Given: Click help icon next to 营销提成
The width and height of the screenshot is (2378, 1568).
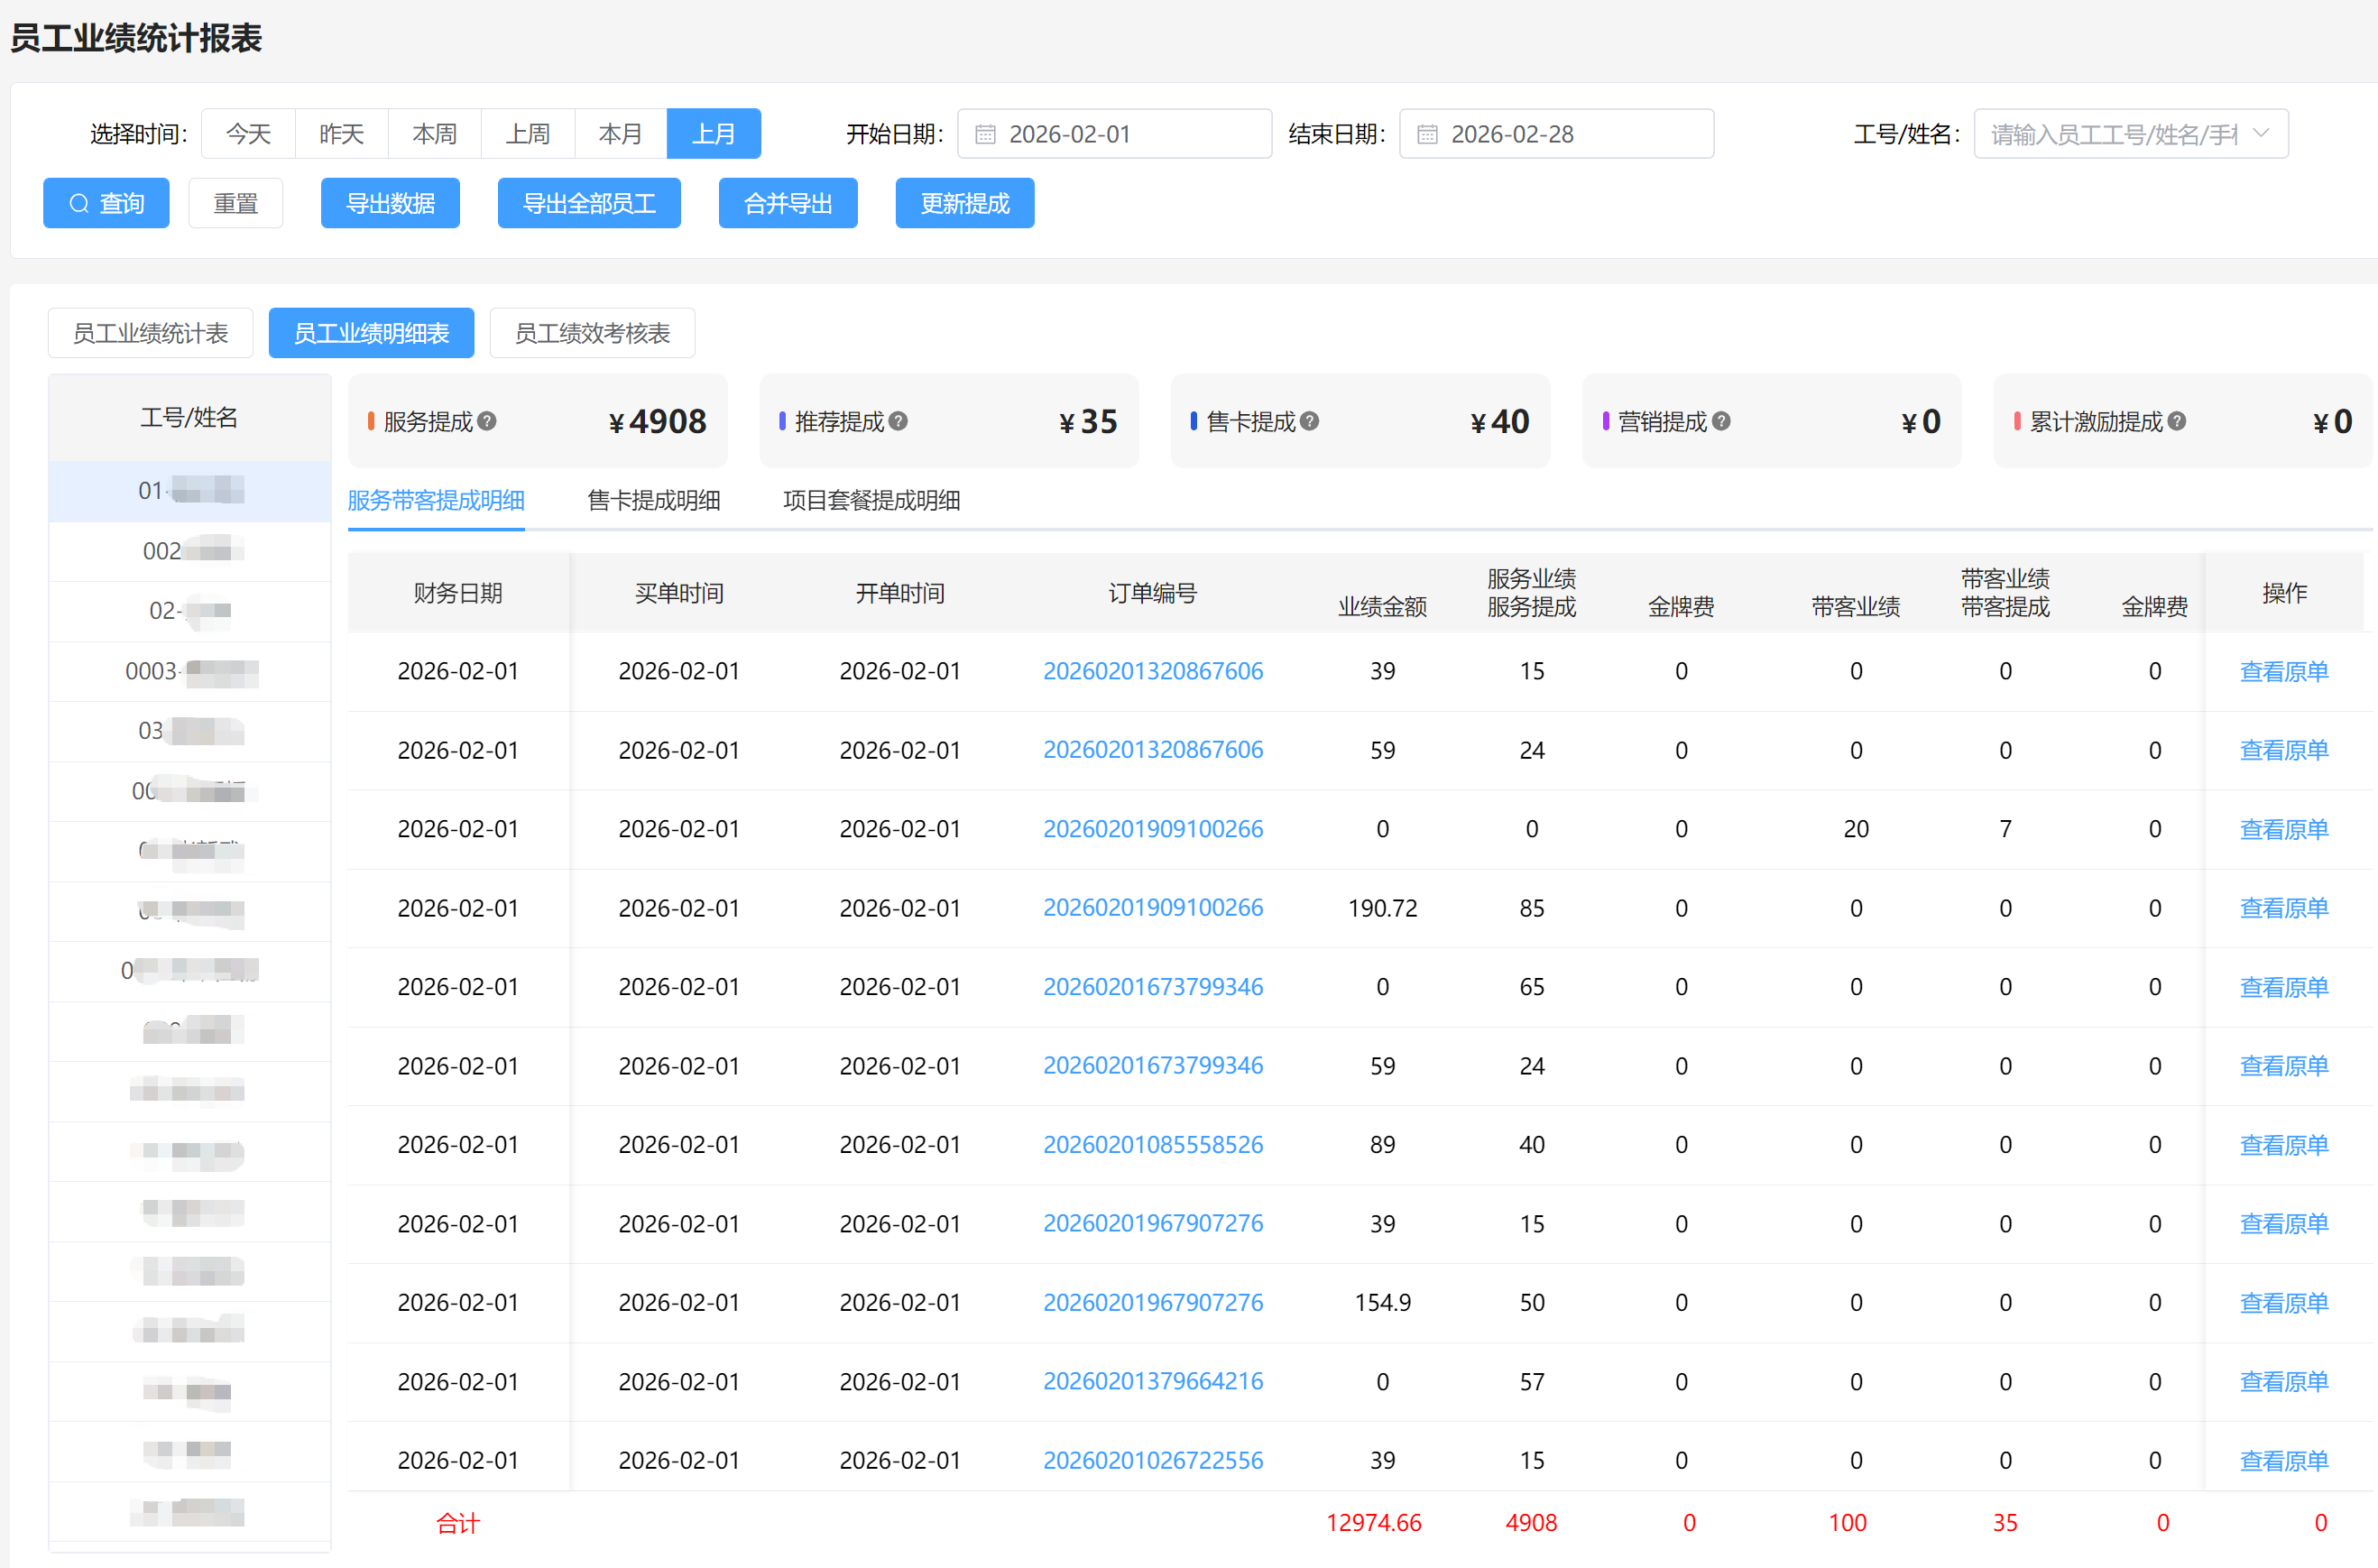Looking at the screenshot, I should tap(1721, 421).
